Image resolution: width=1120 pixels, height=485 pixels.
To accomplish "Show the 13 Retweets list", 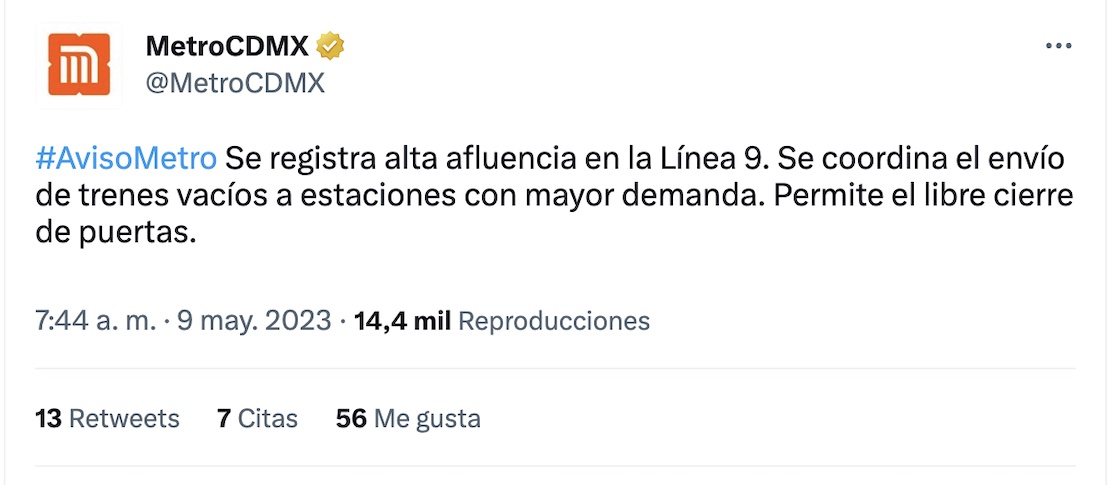I will coord(107,418).
